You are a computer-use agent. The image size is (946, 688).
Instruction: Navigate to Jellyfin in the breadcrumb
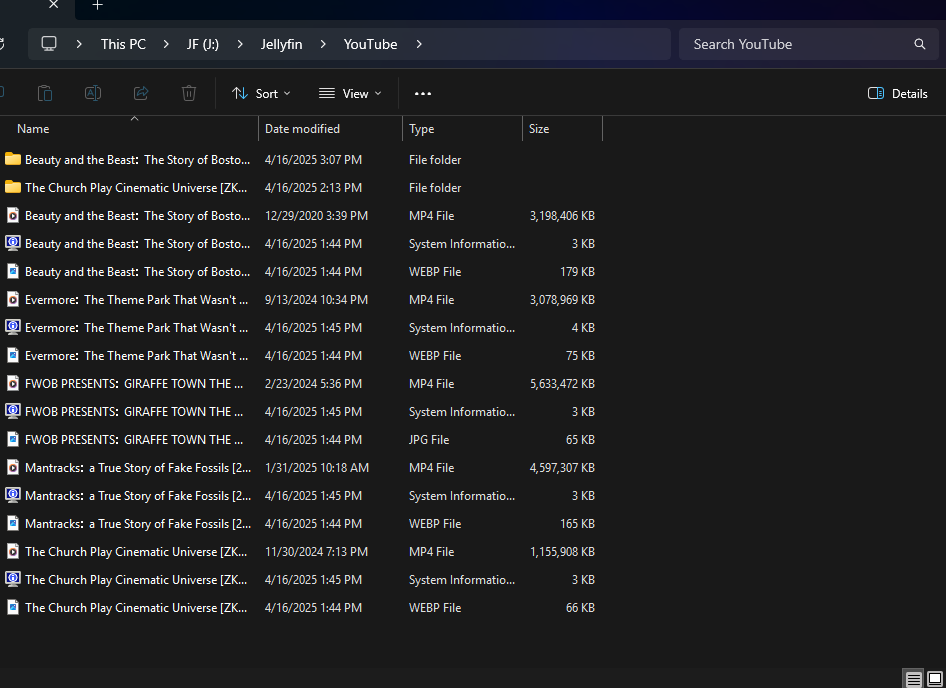(281, 44)
